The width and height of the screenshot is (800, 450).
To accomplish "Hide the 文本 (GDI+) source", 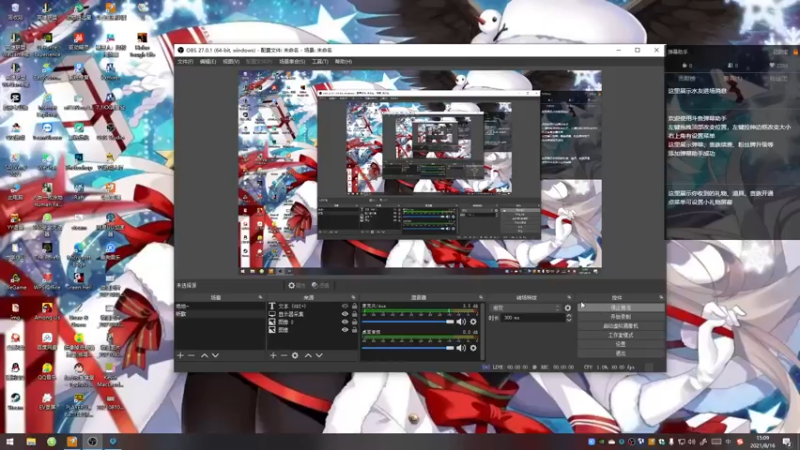I will tap(345, 306).
